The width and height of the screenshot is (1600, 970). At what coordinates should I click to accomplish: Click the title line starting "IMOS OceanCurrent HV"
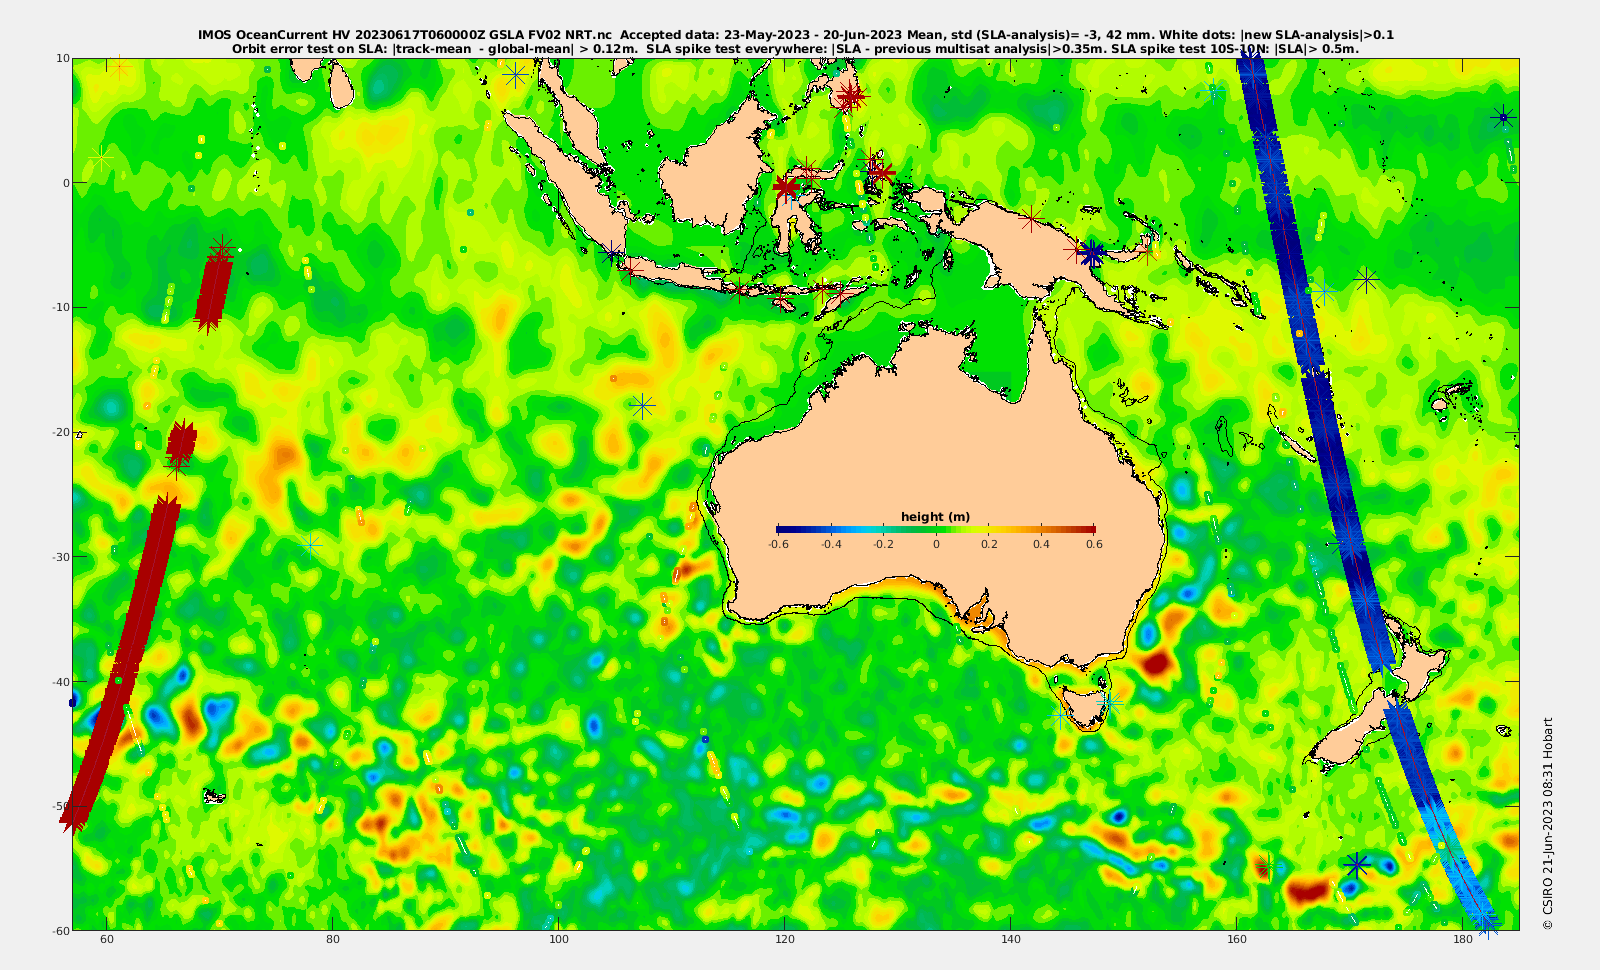tap(795, 35)
